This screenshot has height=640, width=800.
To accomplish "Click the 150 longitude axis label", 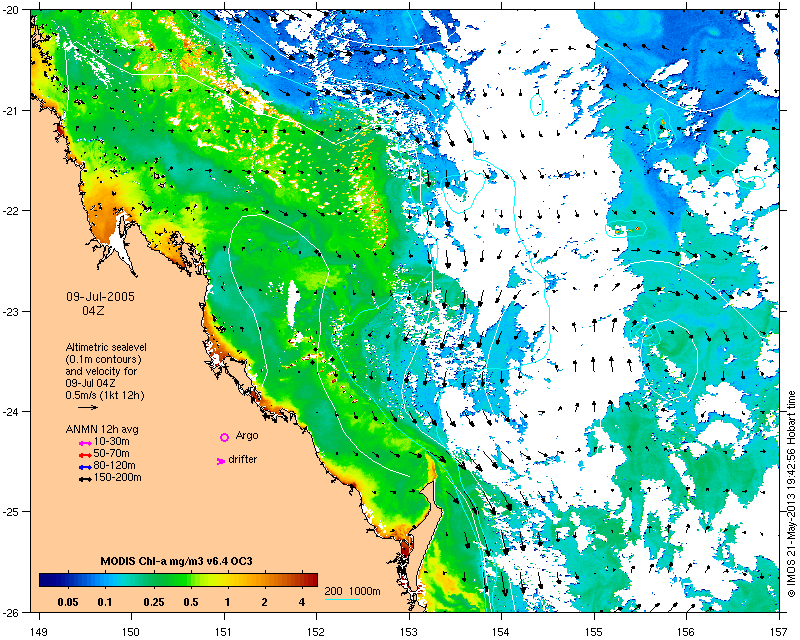I will (x=131, y=632).
